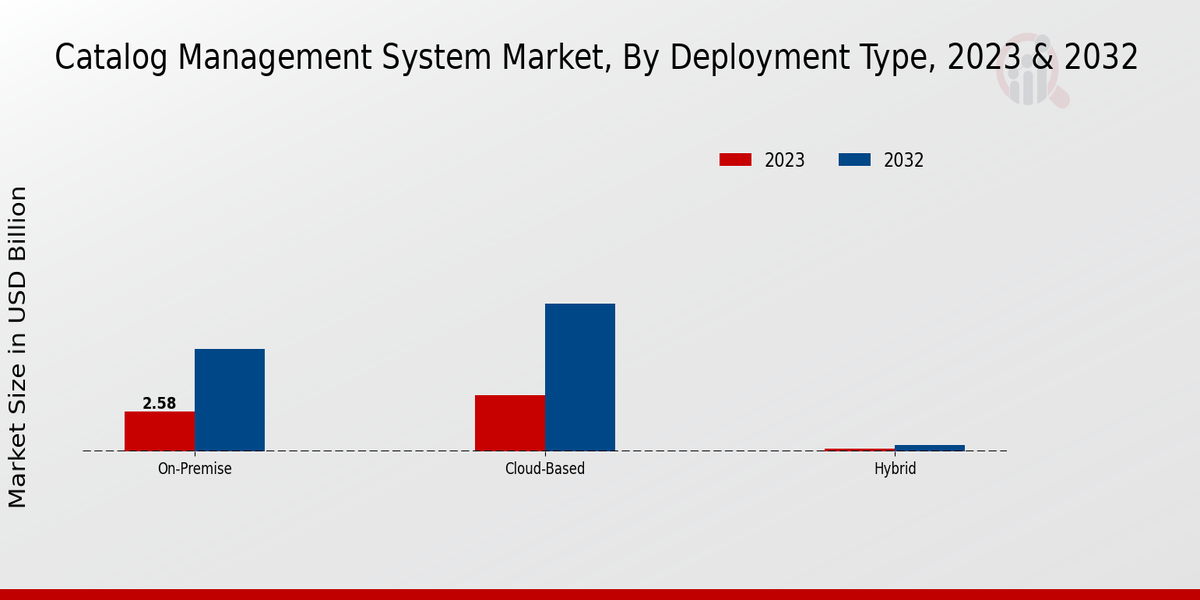Click the red Cloud-Based 2023 bar
This screenshot has height=600, width=1200.
coord(510,423)
